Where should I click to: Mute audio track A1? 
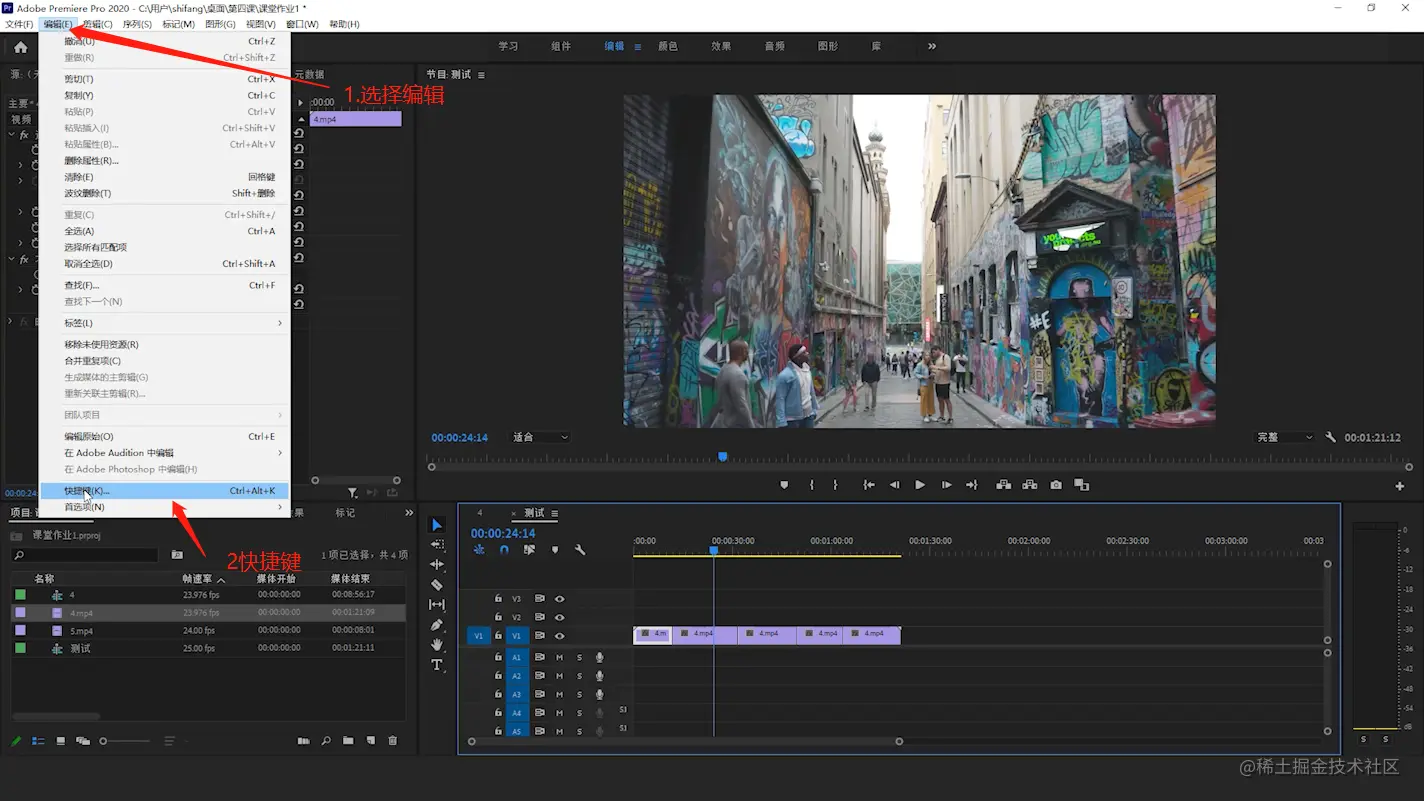click(560, 657)
